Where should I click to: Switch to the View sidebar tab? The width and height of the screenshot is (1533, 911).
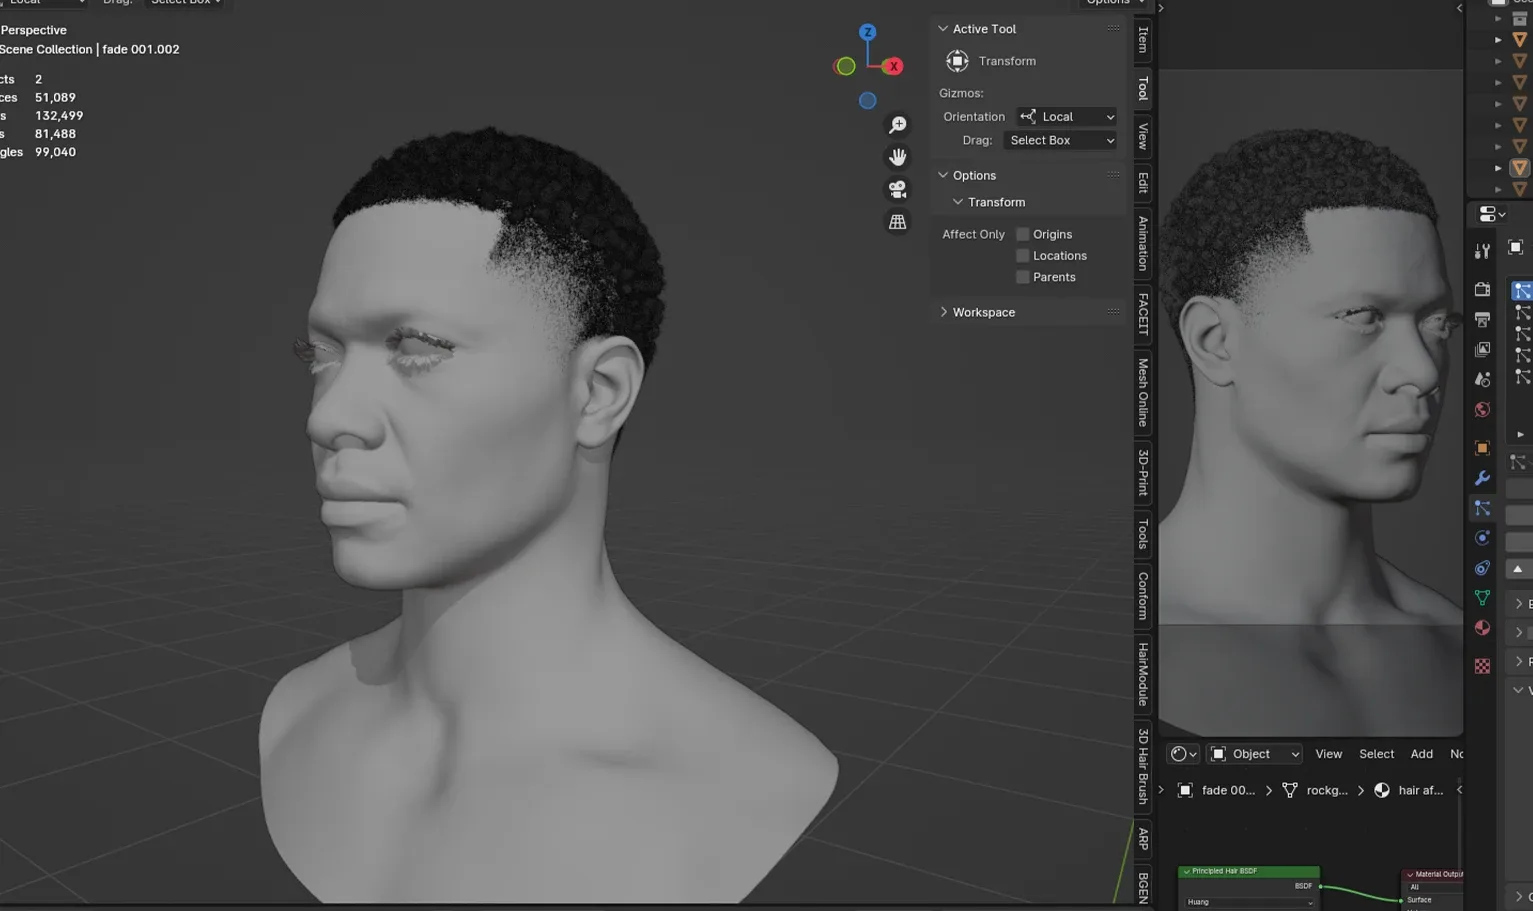point(1143,136)
